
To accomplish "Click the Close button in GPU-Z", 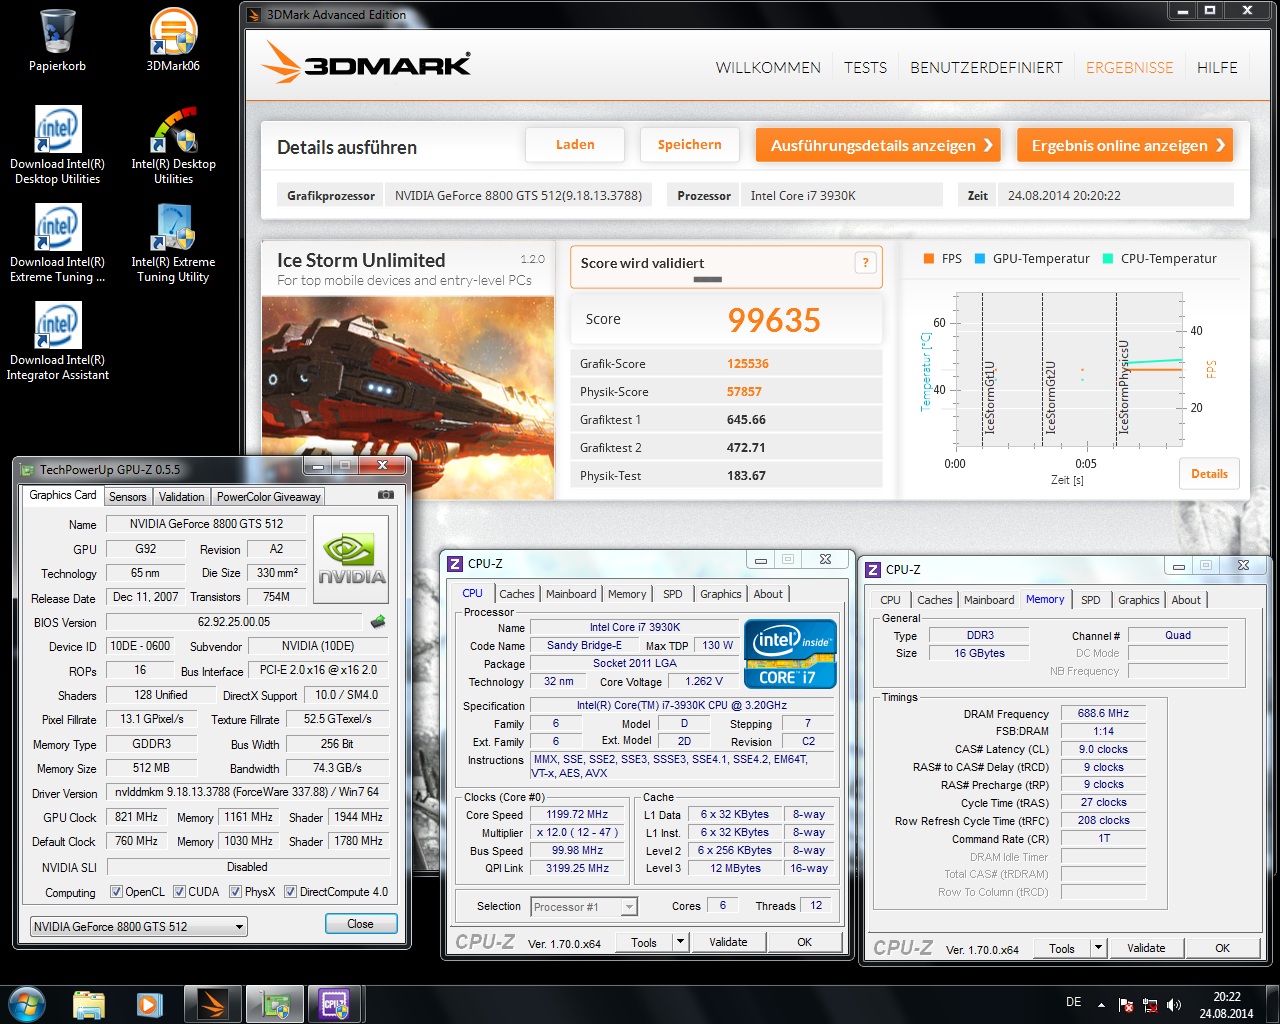I will [x=360, y=924].
